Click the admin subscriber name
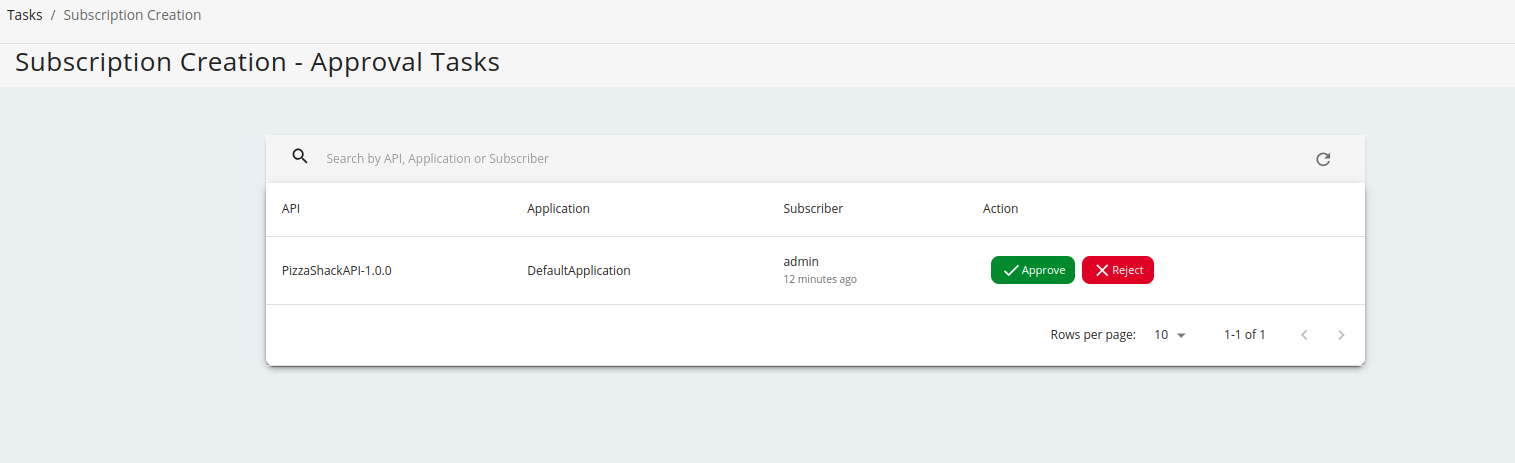1515x463 pixels. 801,262
